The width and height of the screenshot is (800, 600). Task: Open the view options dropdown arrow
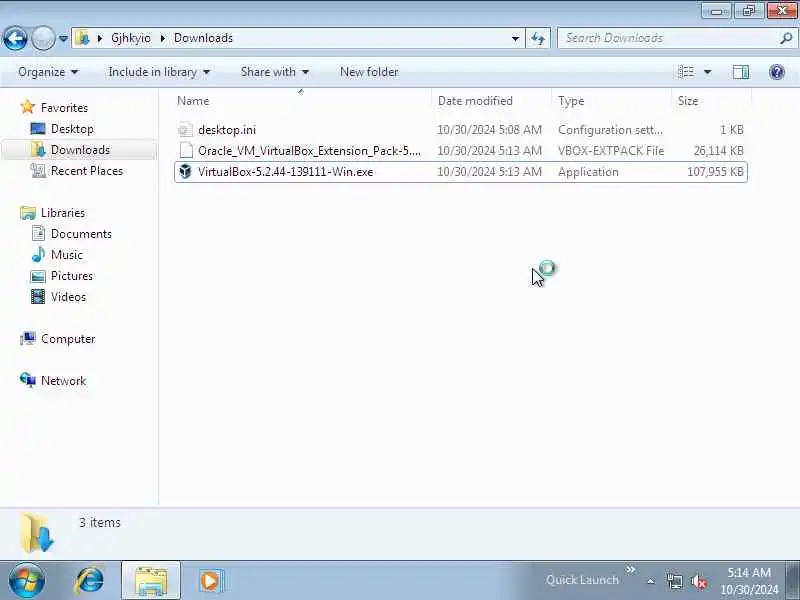(708, 72)
